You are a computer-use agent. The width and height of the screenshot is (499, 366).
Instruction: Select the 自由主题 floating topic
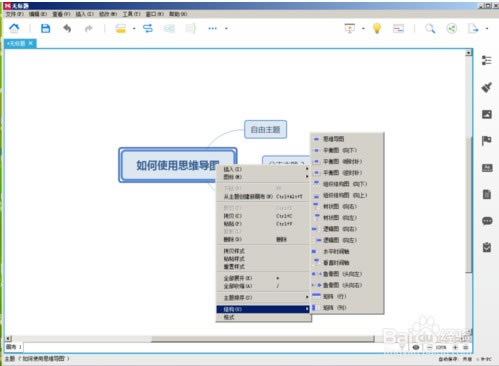click(265, 129)
